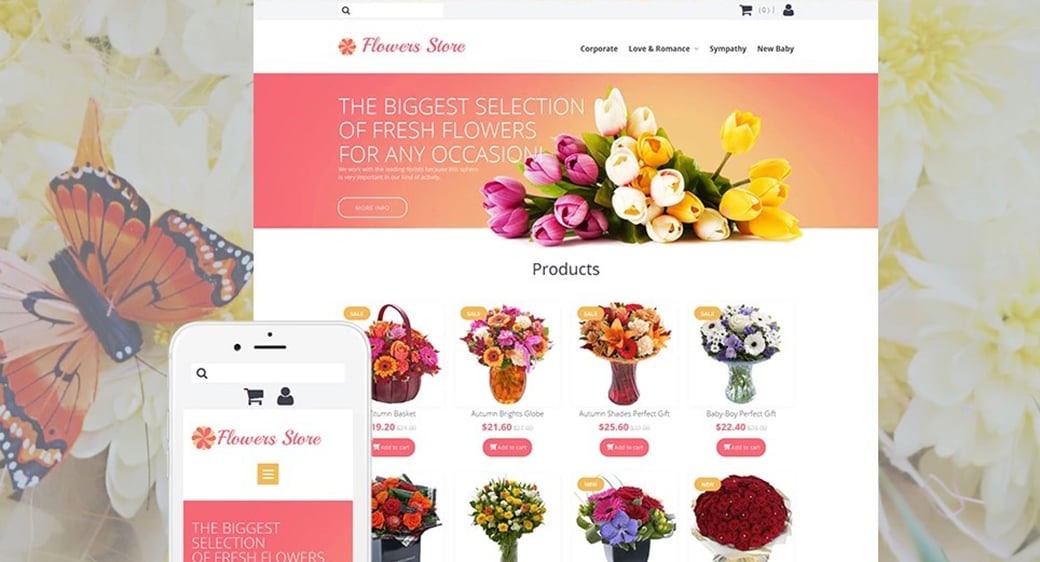Add Baby-Boy Perfect Gift to cart

click(741, 447)
